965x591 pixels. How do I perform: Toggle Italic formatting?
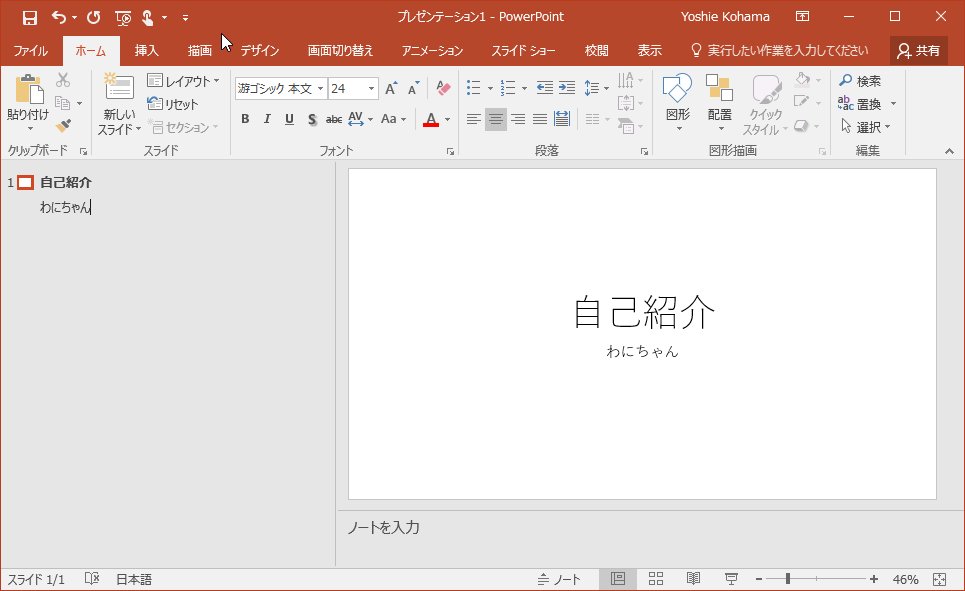[267, 120]
